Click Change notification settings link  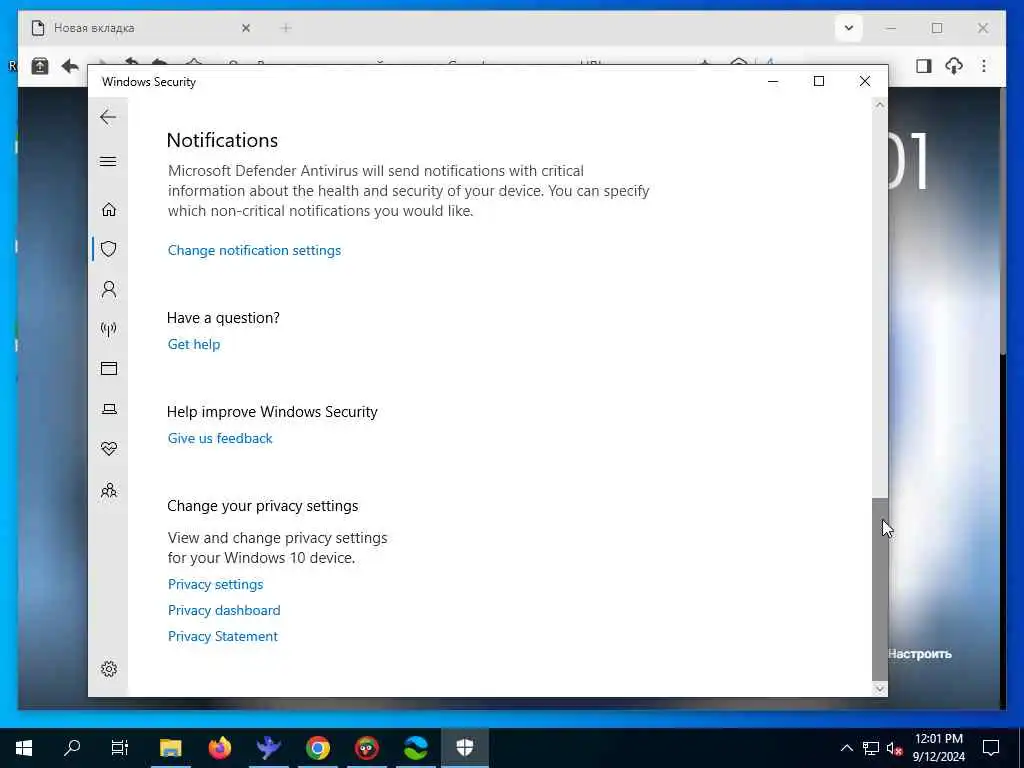(x=254, y=250)
